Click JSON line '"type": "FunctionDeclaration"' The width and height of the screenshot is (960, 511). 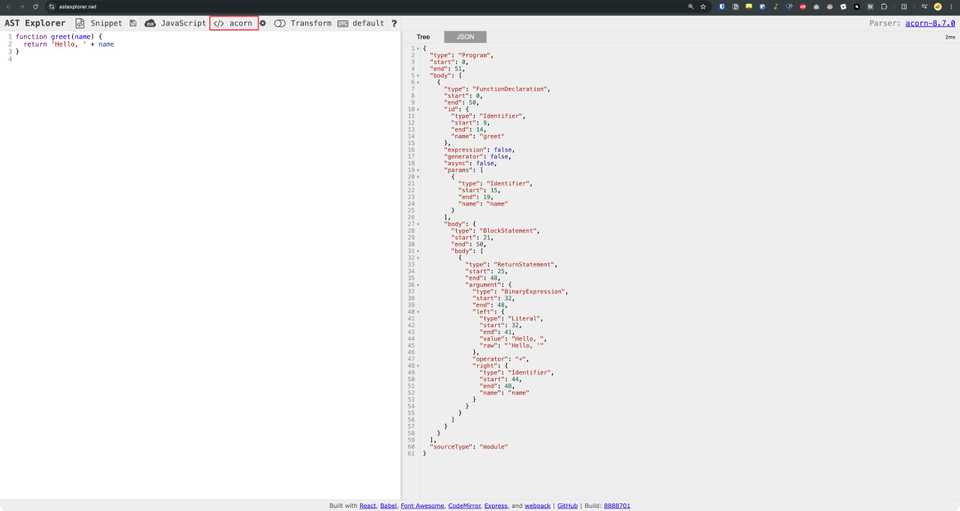coord(497,89)
